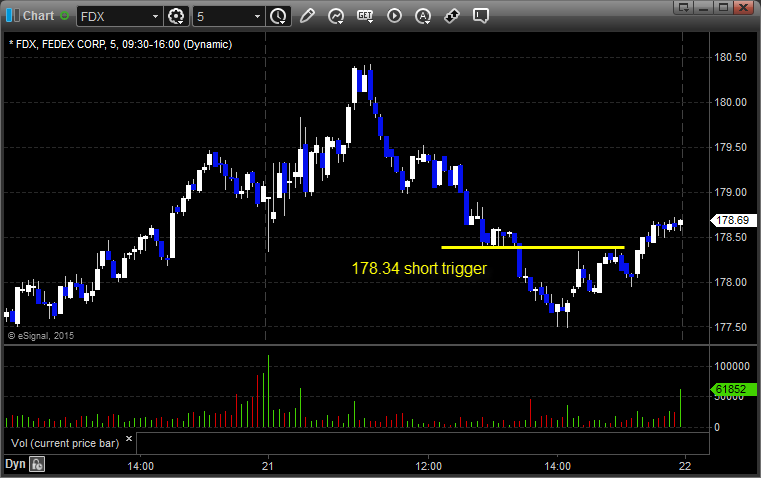Click the comment note icon
The width and height of the screenshot is (761, 478).
(480, 16)
